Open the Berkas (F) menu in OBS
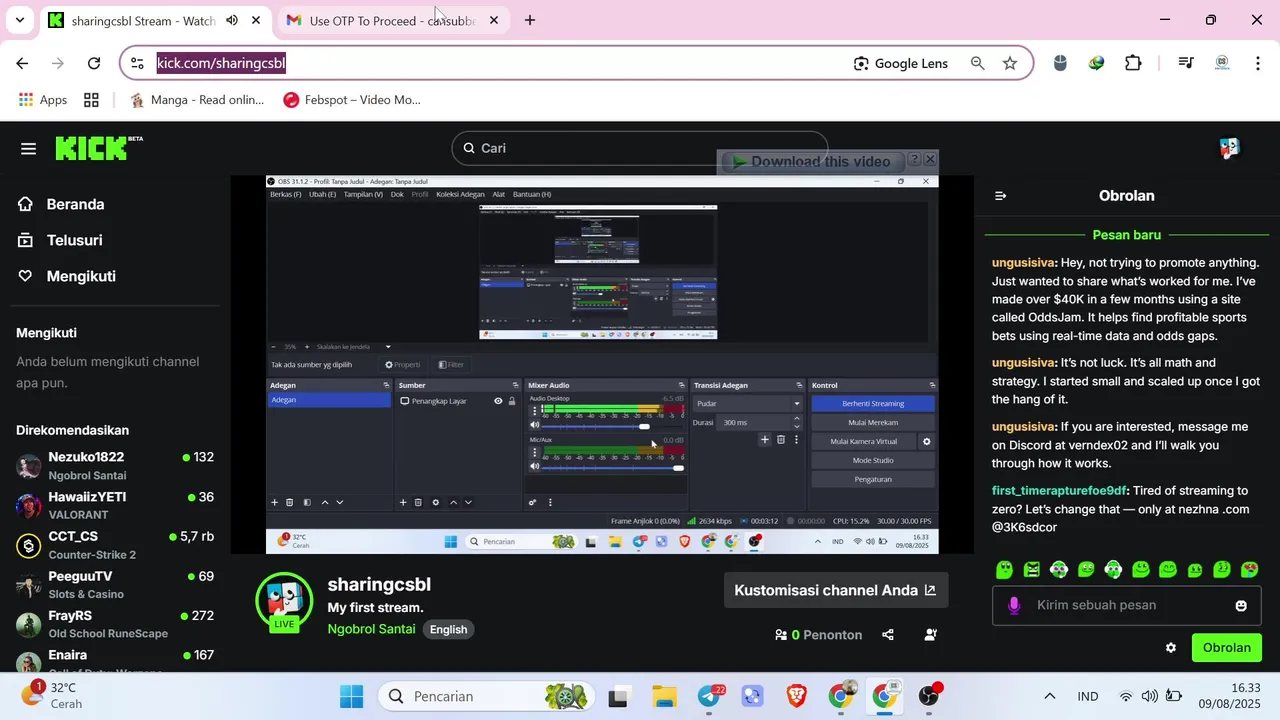The image size is (1280, 720). pos(286,194)
